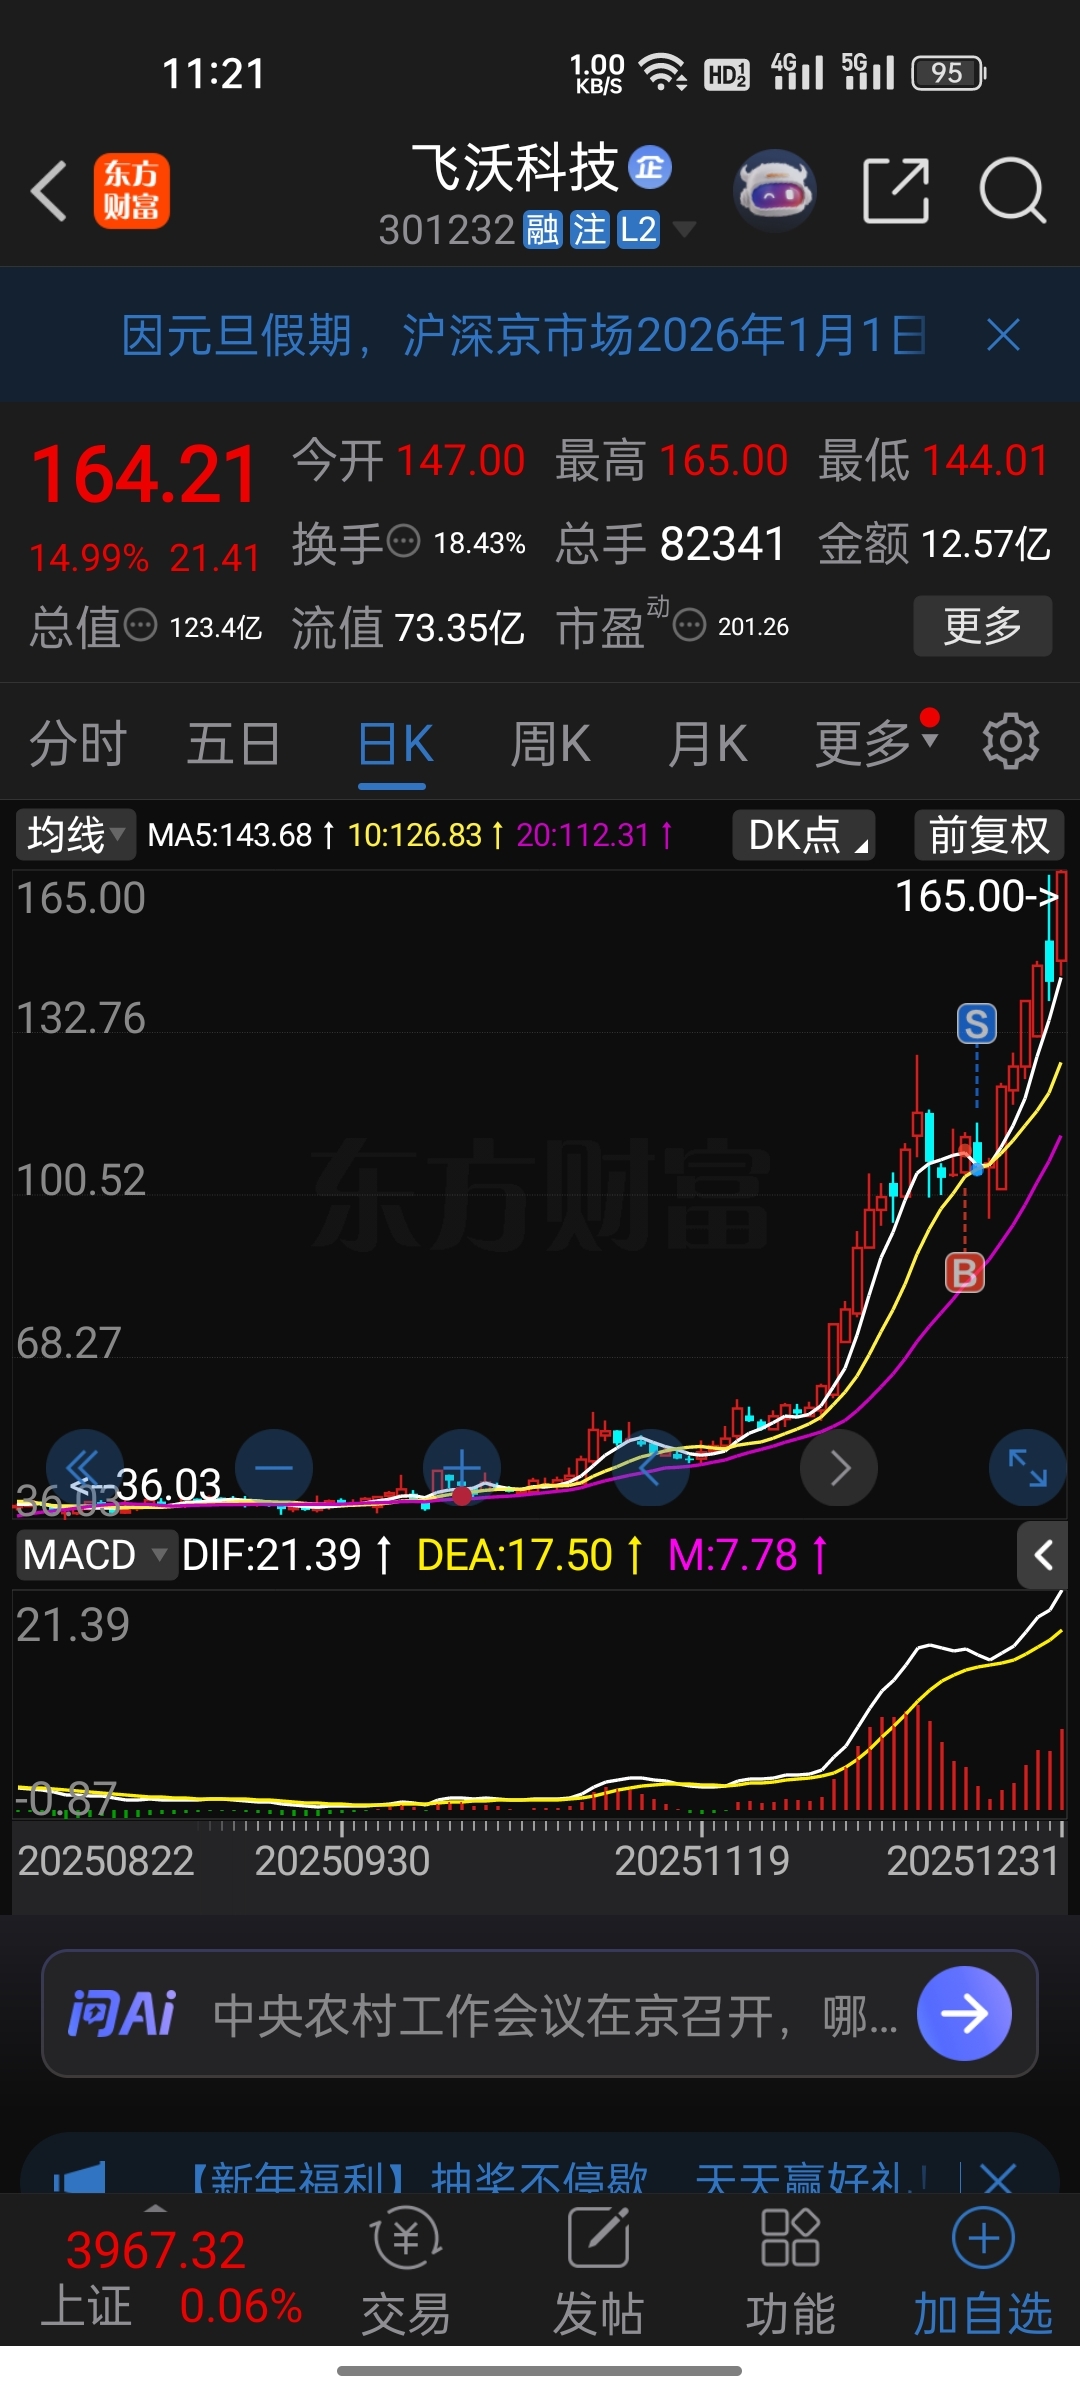Switch to 分时 chart tab
The height and width of the screenshot is (2400, 1080).
pos(78,744)
